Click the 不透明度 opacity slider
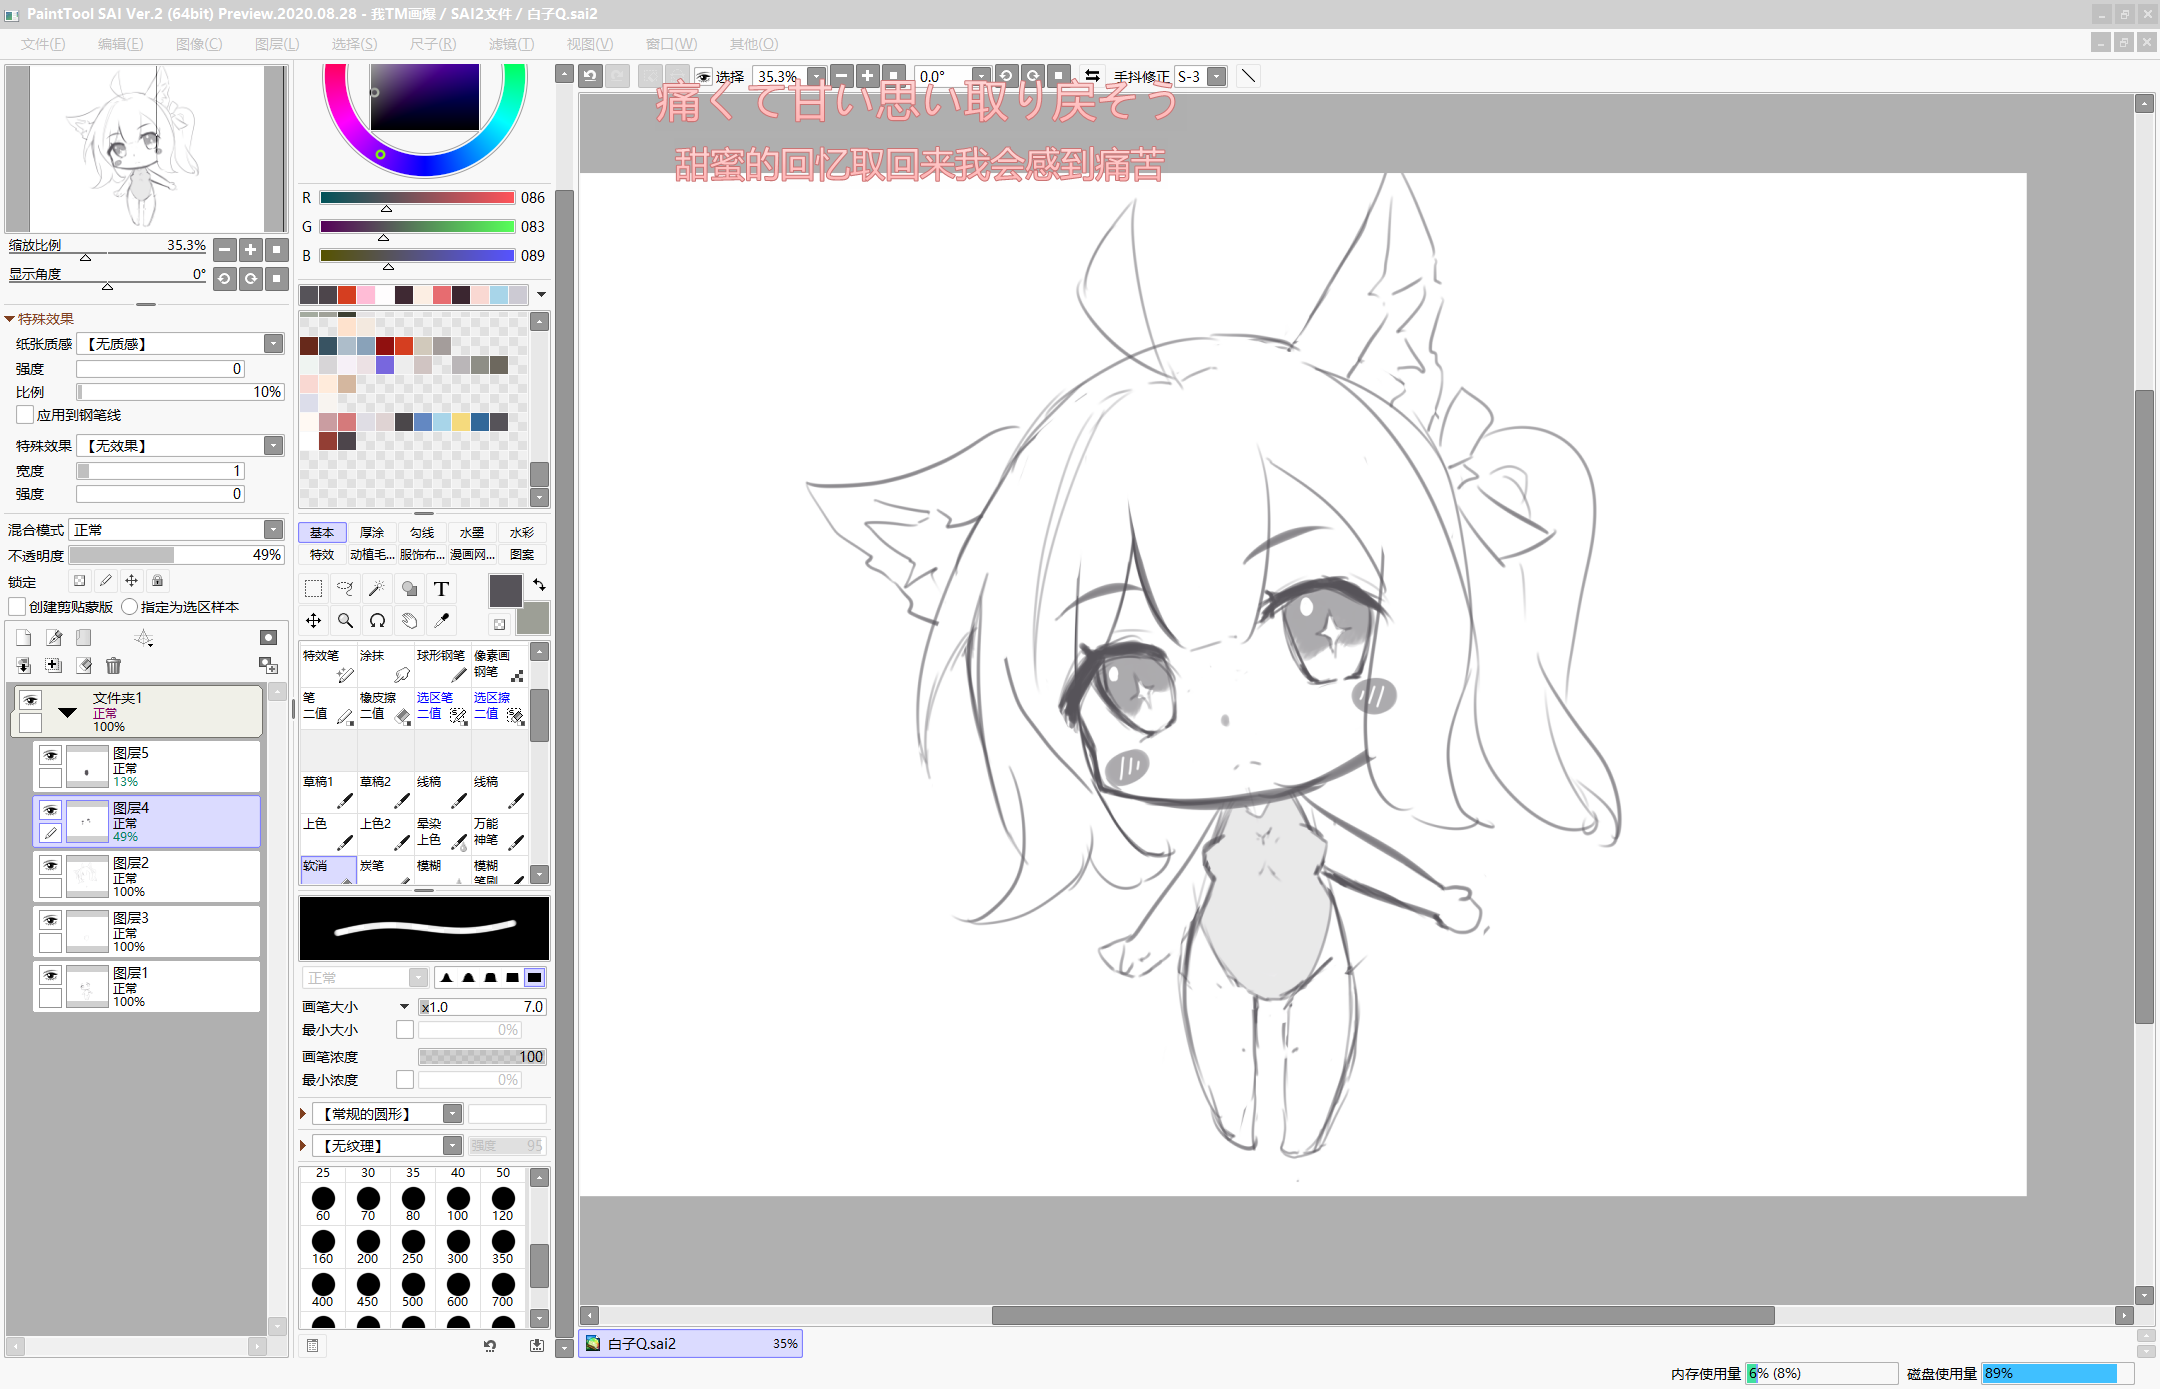Image resolution: width=2160 pixels, height=1389 pixels. click(x=175, y=555)
